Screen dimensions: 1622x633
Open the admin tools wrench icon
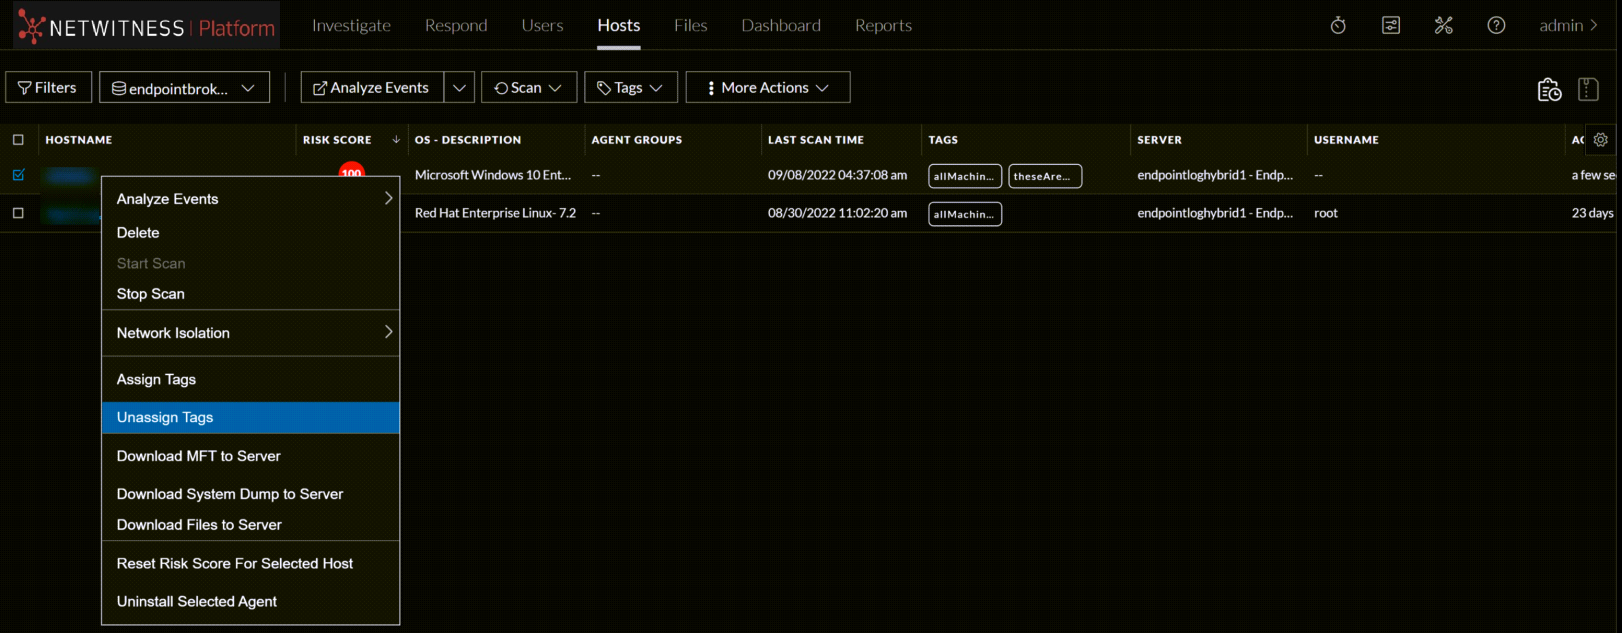(x=1443, y=25)
